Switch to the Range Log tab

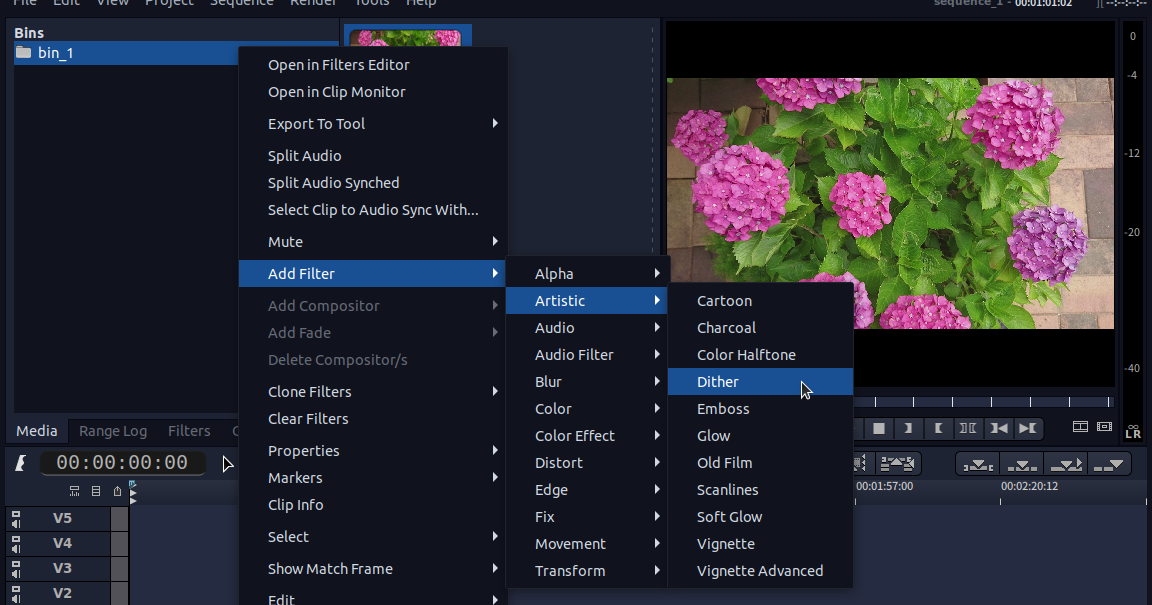point(113,431)
